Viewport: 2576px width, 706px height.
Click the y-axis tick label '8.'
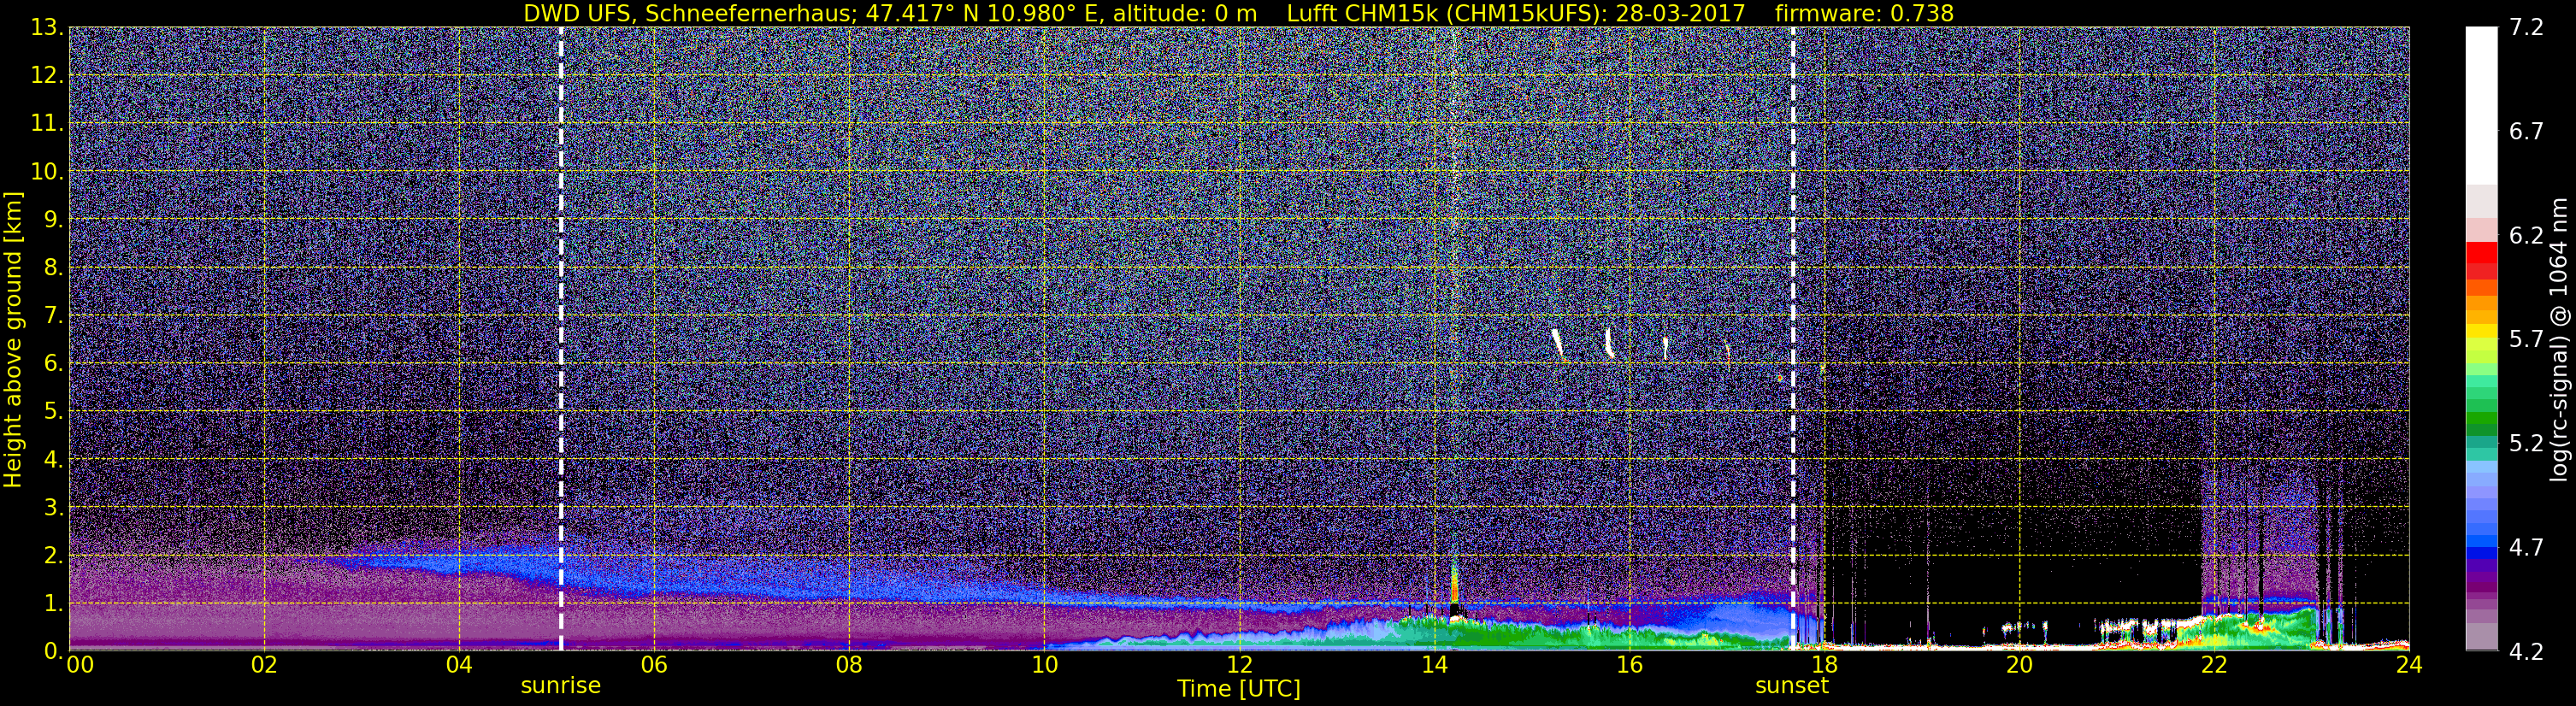[x=53, y=268]
